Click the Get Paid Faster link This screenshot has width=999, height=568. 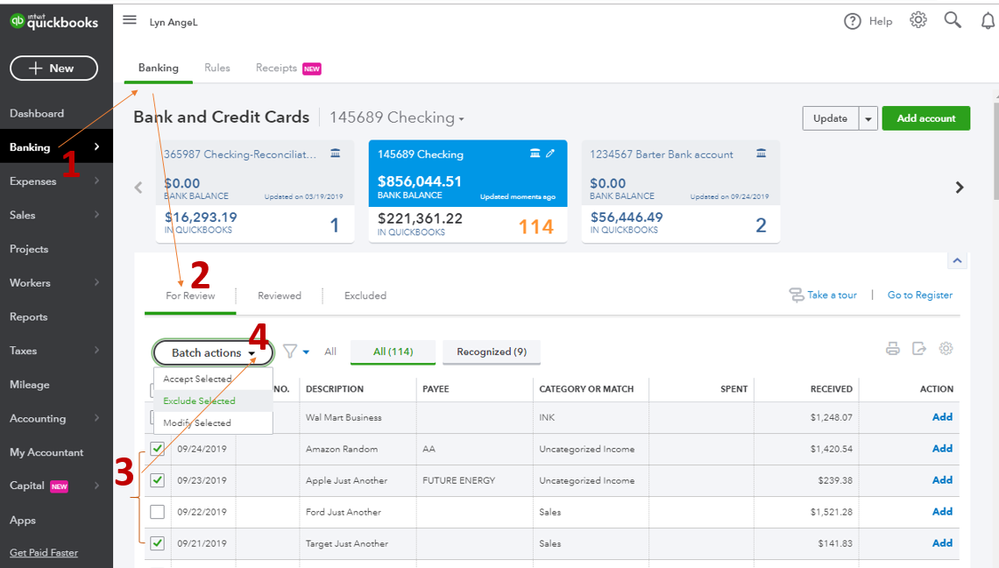pos(43,552)
